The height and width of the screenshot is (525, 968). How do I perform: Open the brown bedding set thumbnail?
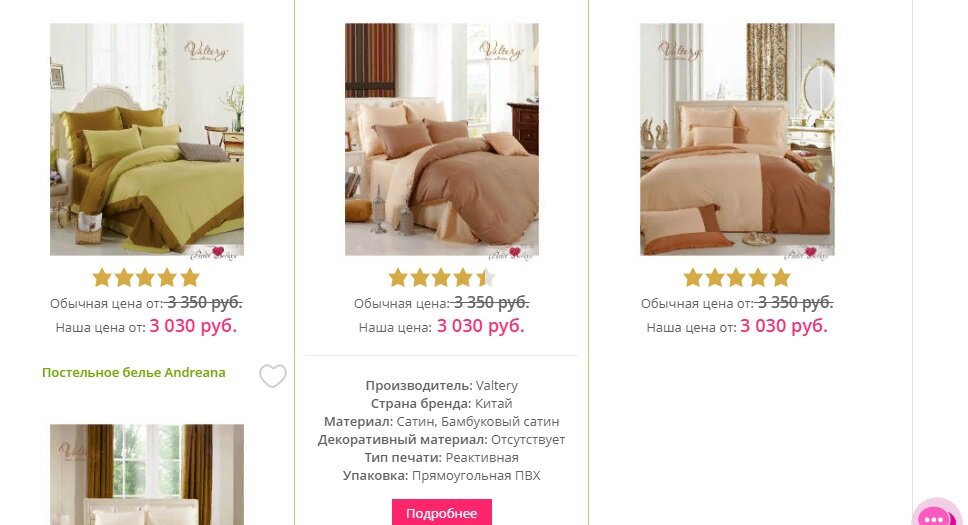pyautogui.click(x=441, y=140)
